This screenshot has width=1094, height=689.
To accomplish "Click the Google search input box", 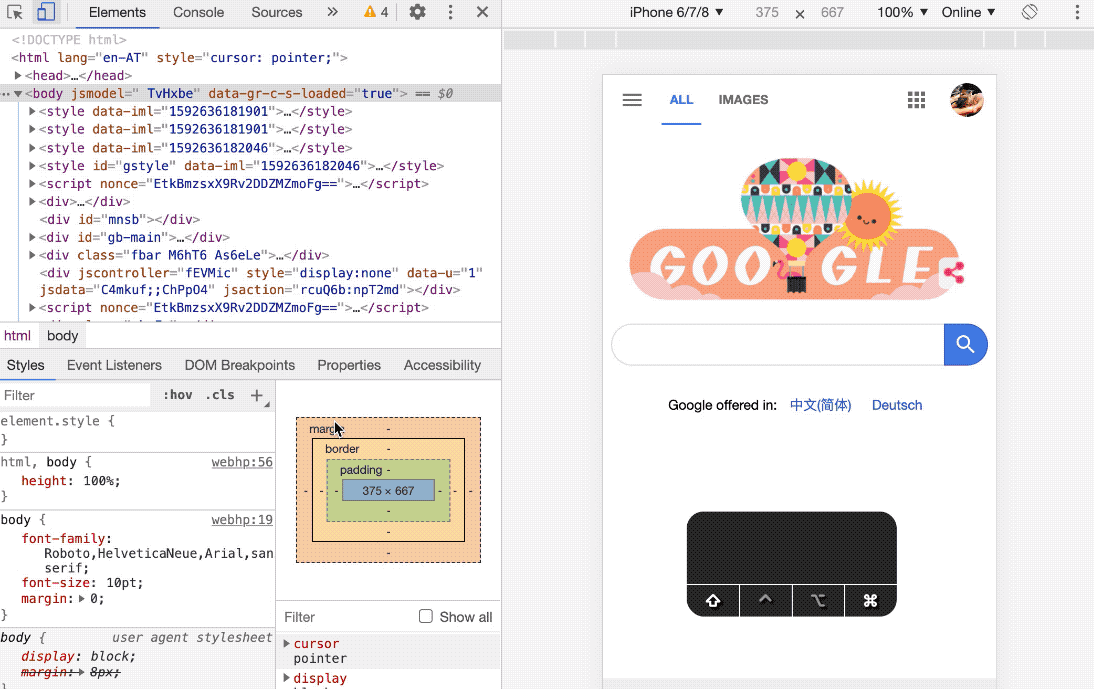I will click(x=777, y=345).
